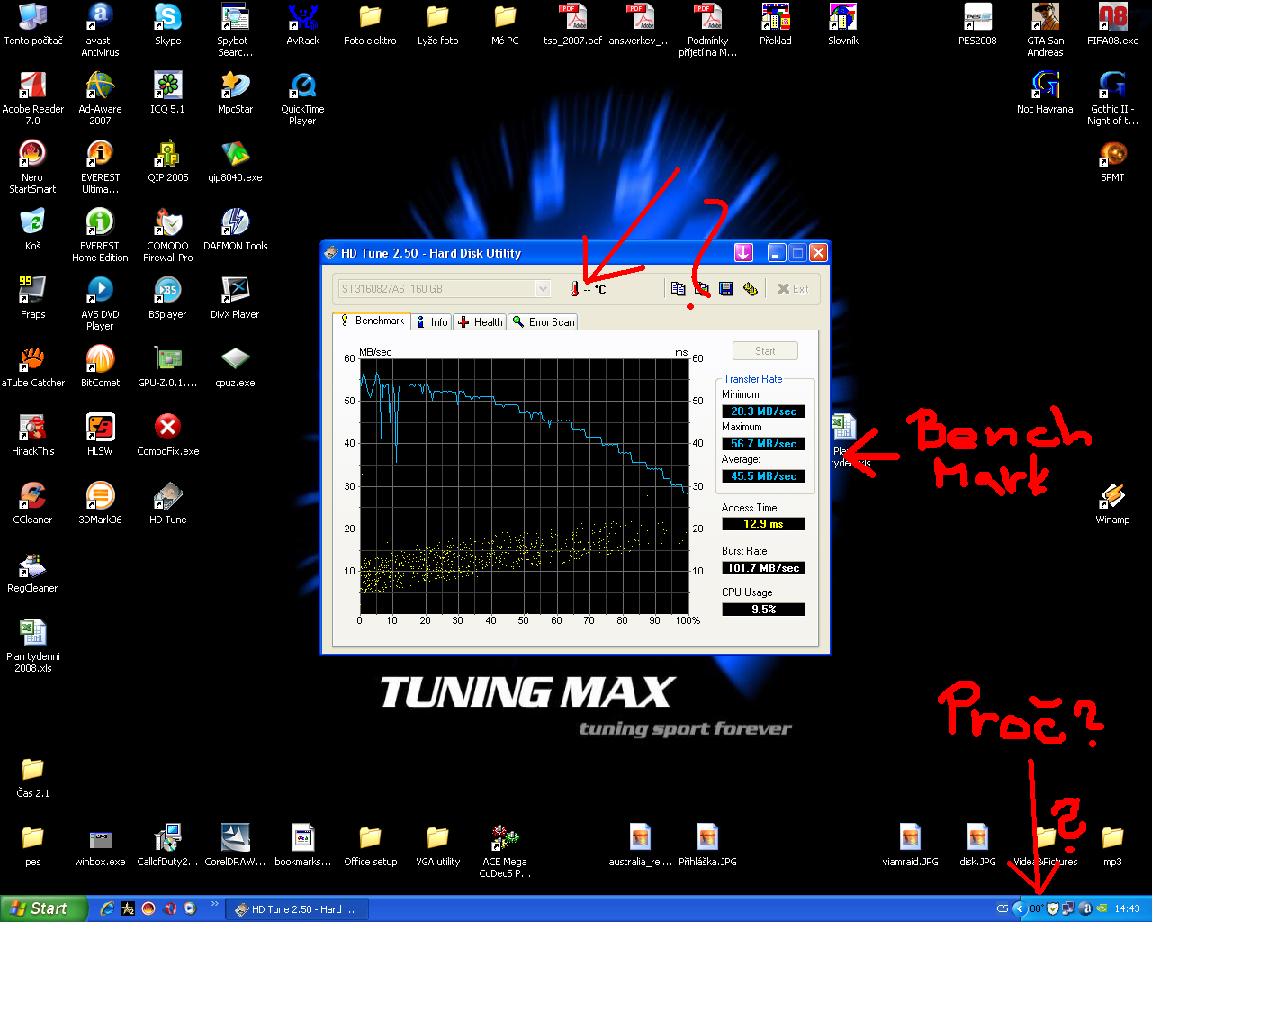Select the GTA San Andreas desktop icon

pyautogui.click(x=1045, y=30)
